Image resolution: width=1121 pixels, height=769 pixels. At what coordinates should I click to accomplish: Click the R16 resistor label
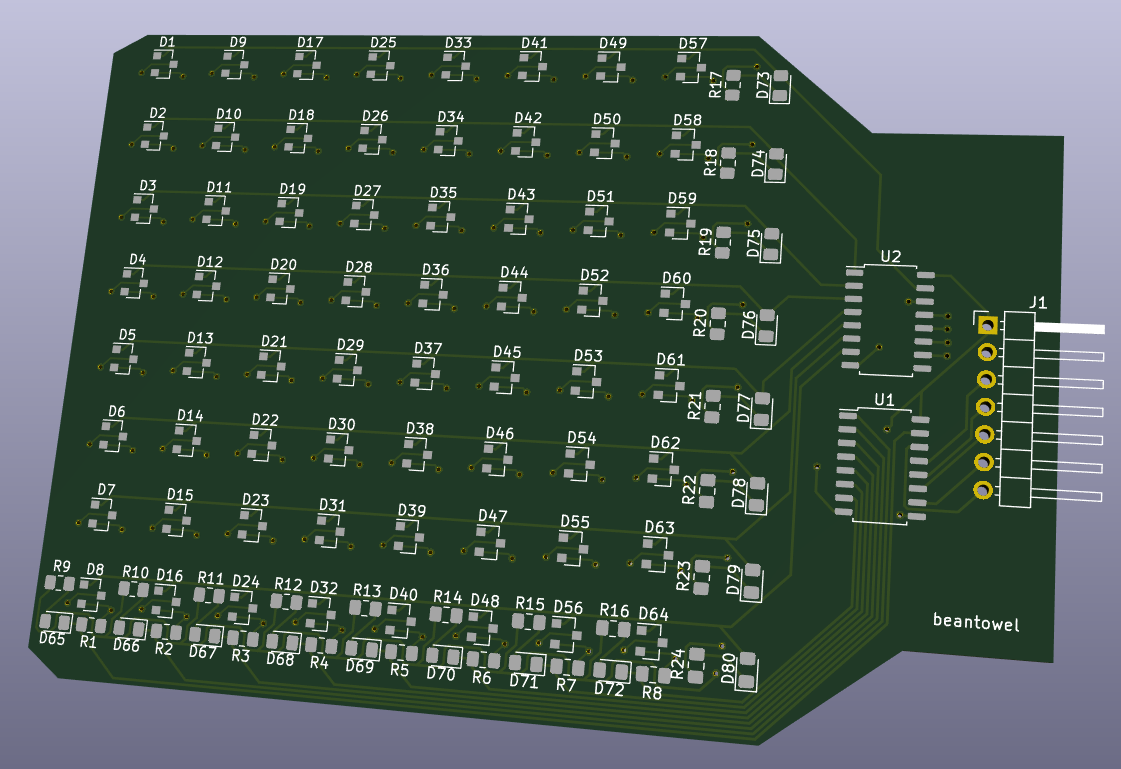click(x=614, y=610)
